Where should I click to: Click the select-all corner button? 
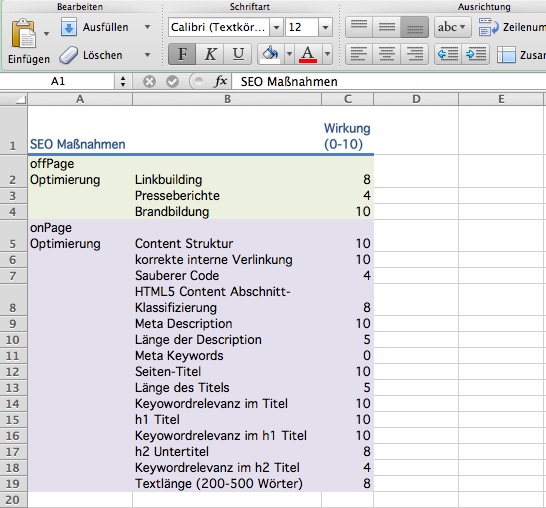click(x=14, y=99)
